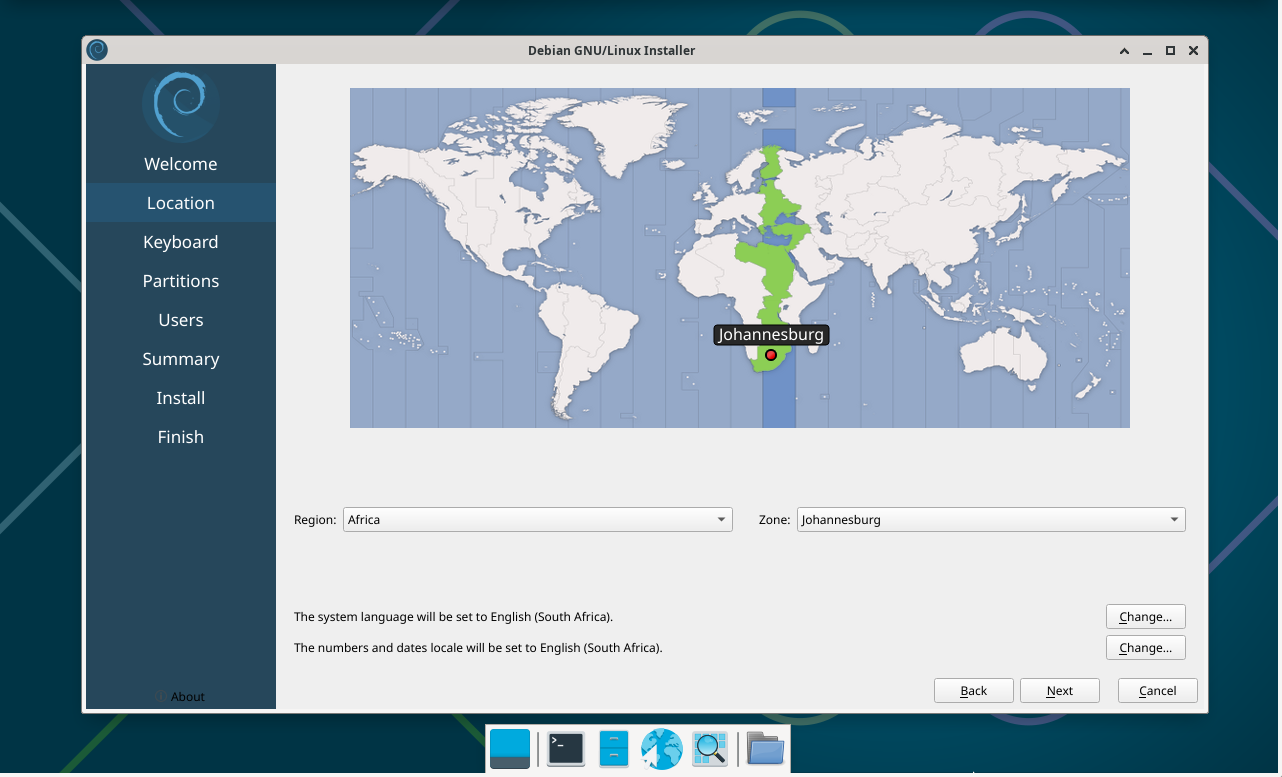Change the system language setting
This screenshot has width=1282, height=777.
click(1145, 616)
